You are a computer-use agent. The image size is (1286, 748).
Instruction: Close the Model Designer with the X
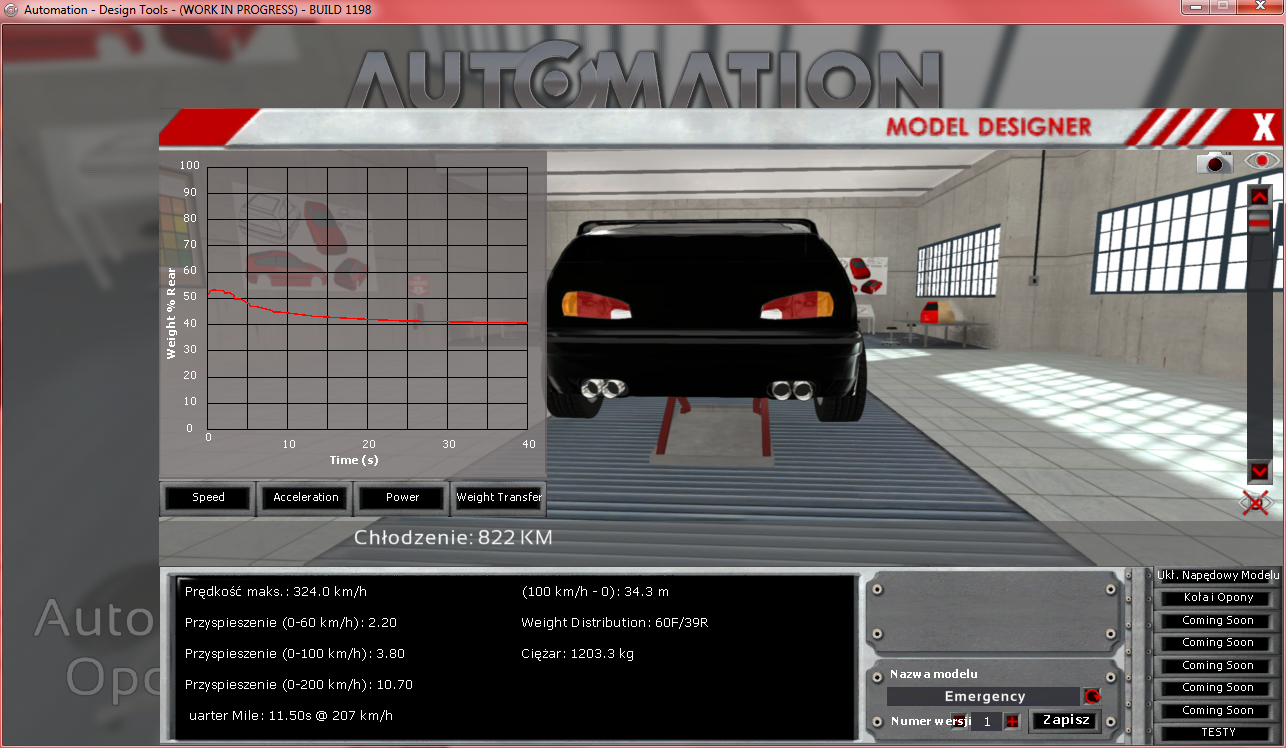coord(1263,128)
